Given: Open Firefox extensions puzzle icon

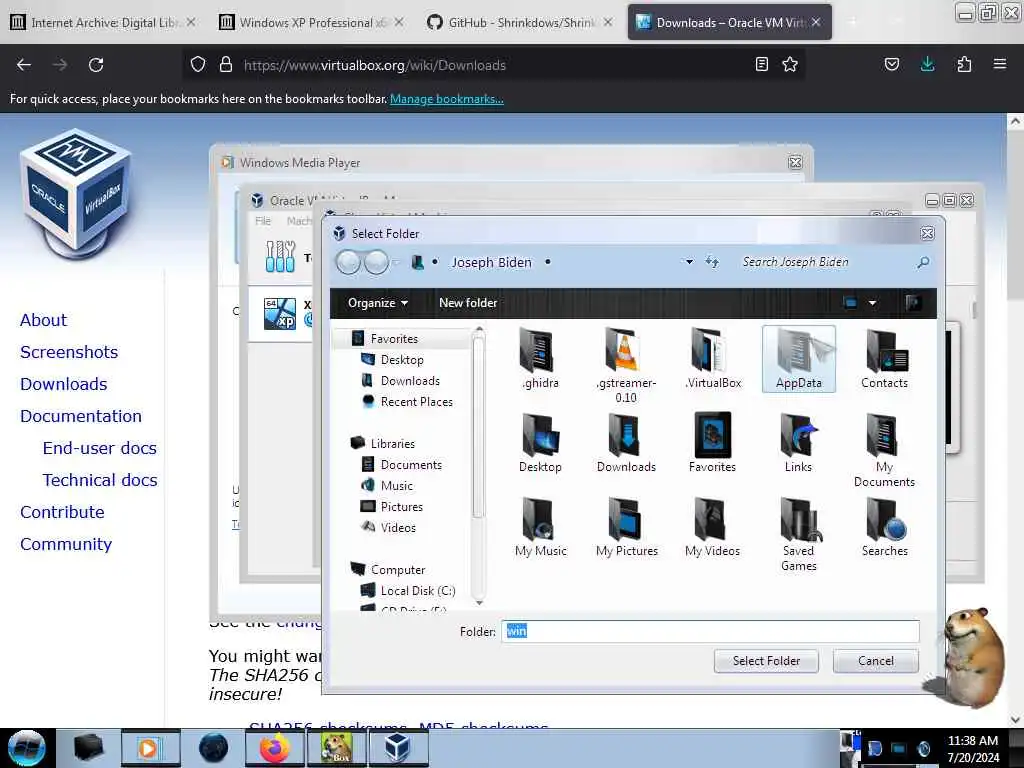Looking at the screenshot, I should pos(964,64).
